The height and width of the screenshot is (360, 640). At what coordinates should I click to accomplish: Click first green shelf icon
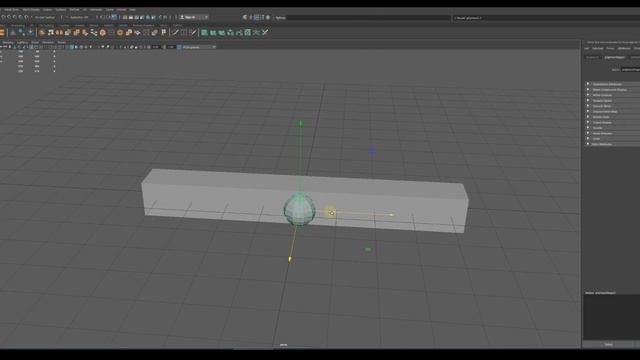pos(204,32)
